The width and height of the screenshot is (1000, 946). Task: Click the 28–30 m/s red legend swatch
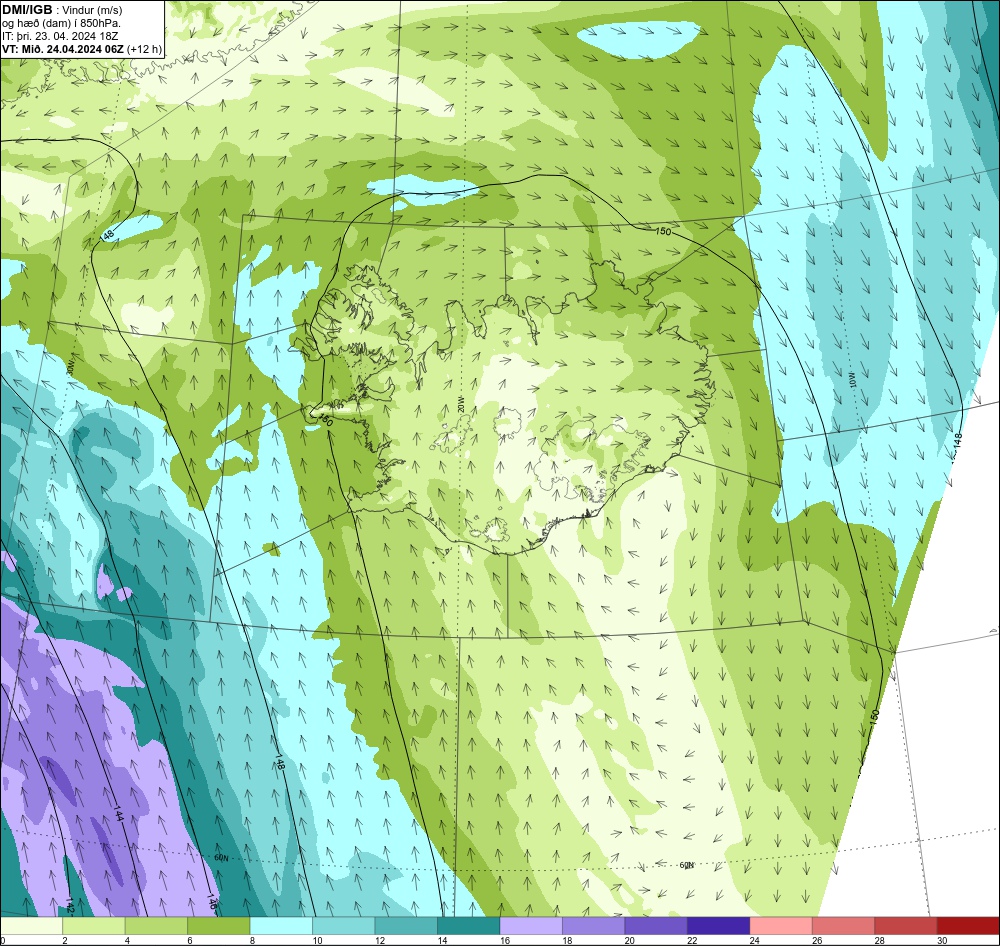coord(906,926)
